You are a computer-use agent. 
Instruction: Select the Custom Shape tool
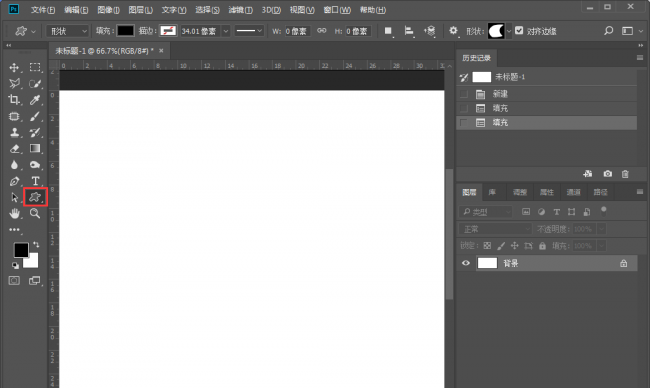35,197
